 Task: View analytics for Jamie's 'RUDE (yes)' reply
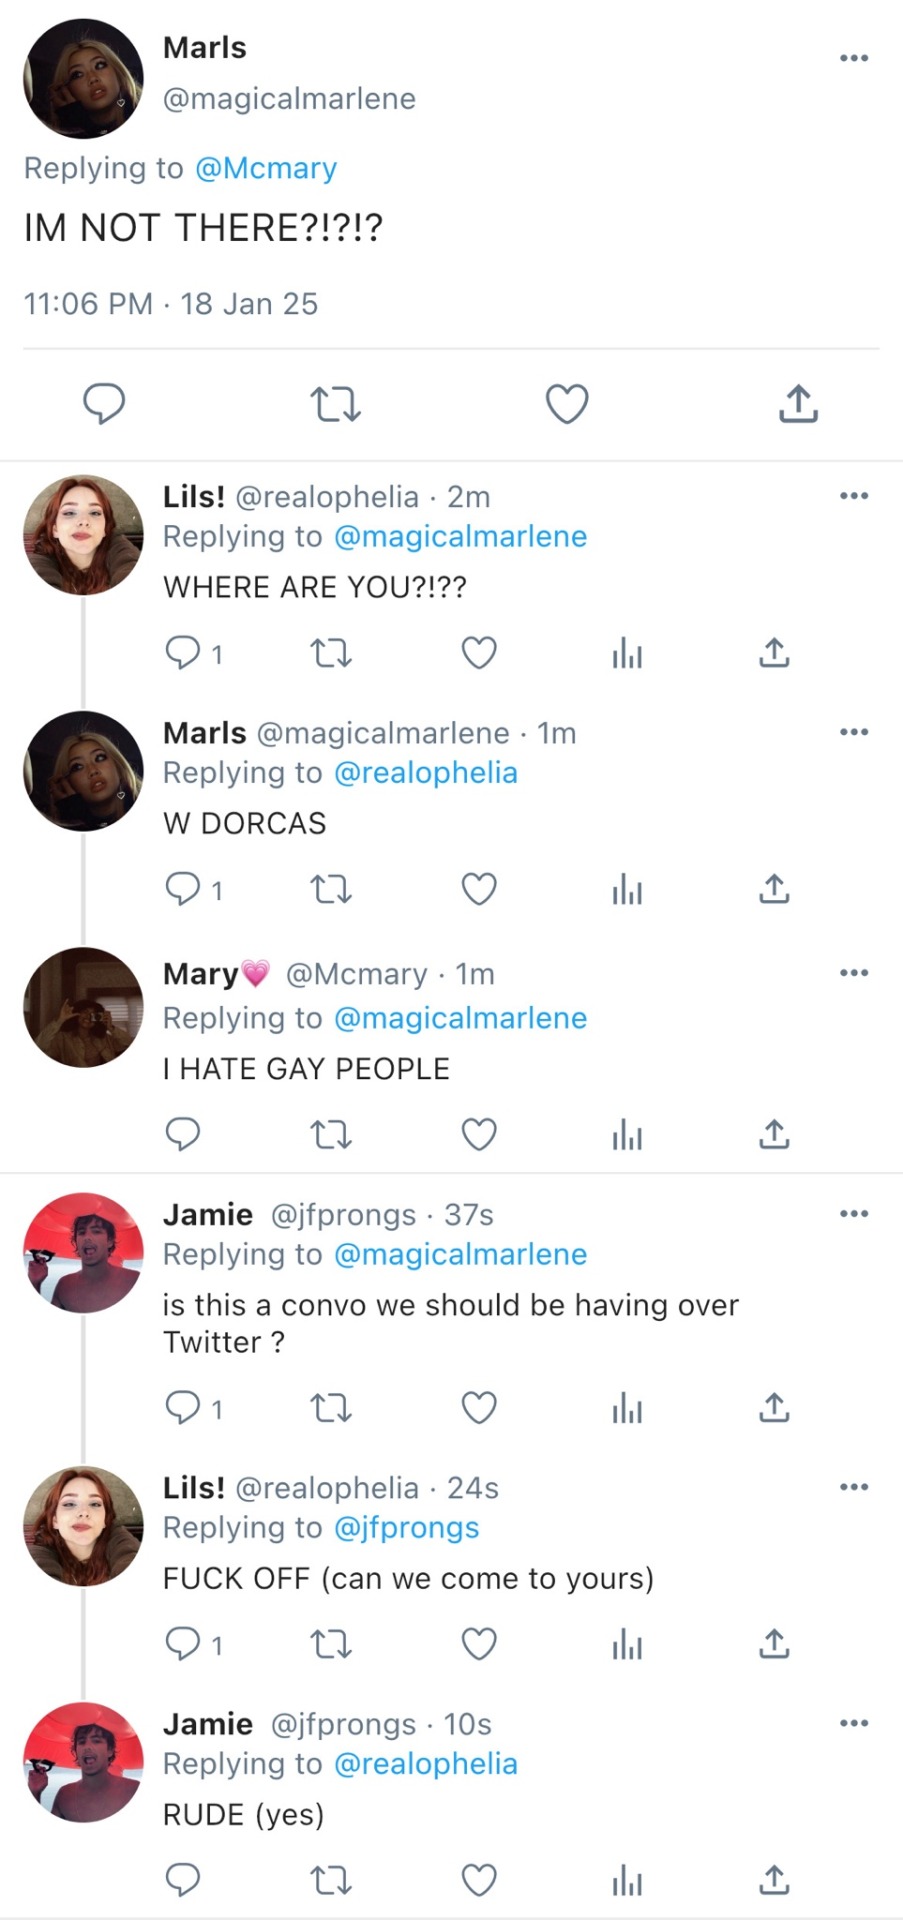click(627, 1880)
